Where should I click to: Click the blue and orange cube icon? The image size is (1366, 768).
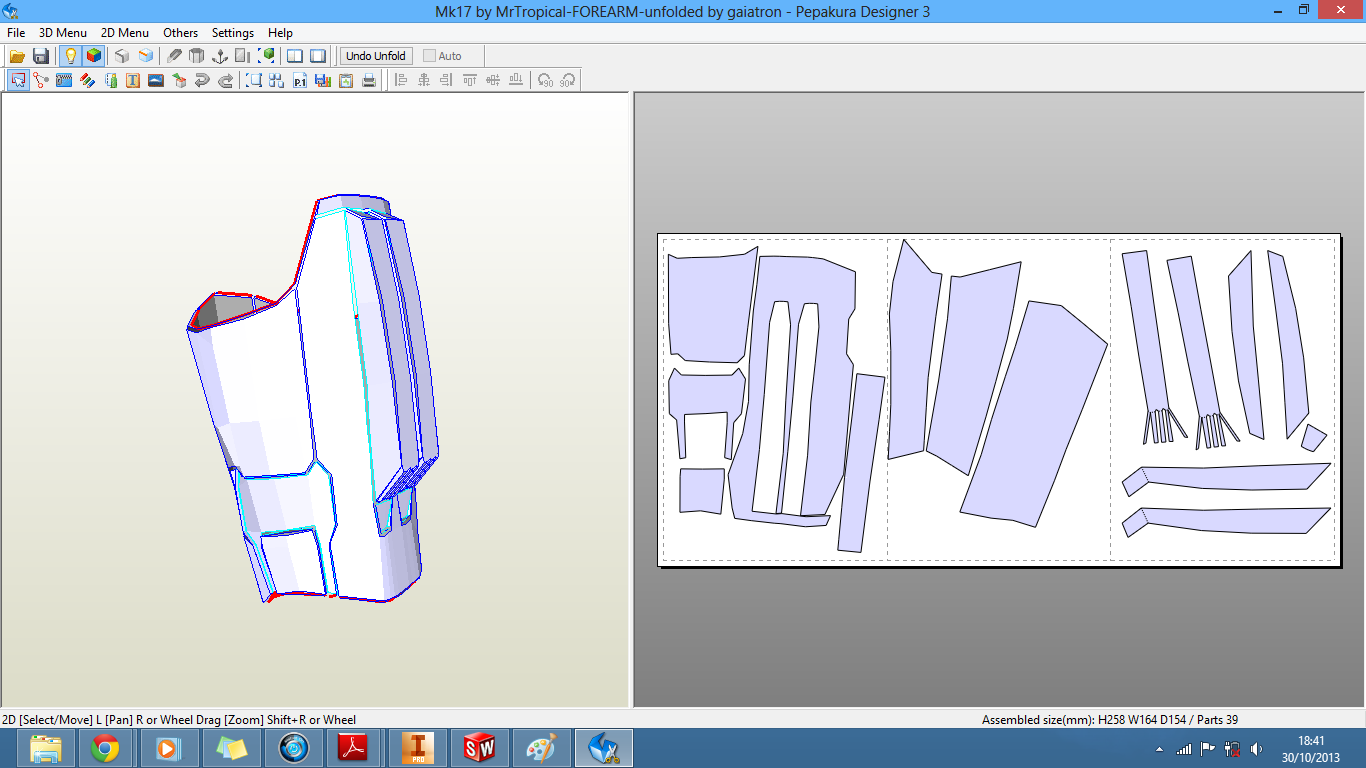click(146, 56)
